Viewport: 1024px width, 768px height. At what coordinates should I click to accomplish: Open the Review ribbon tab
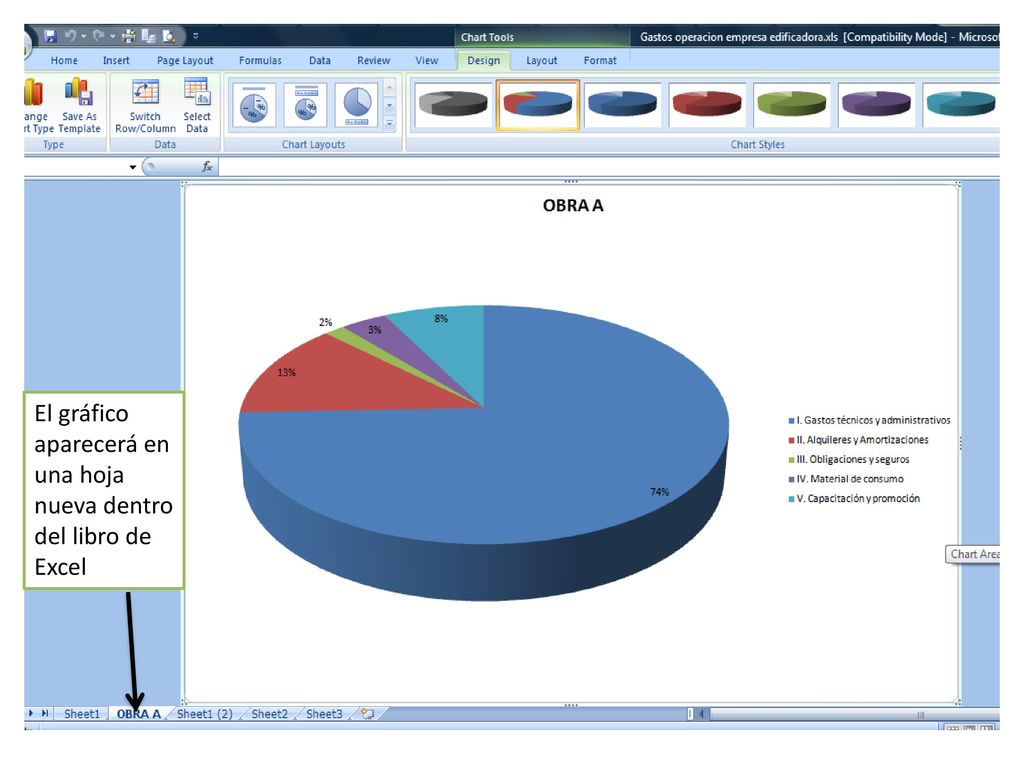tap(373, 60)
